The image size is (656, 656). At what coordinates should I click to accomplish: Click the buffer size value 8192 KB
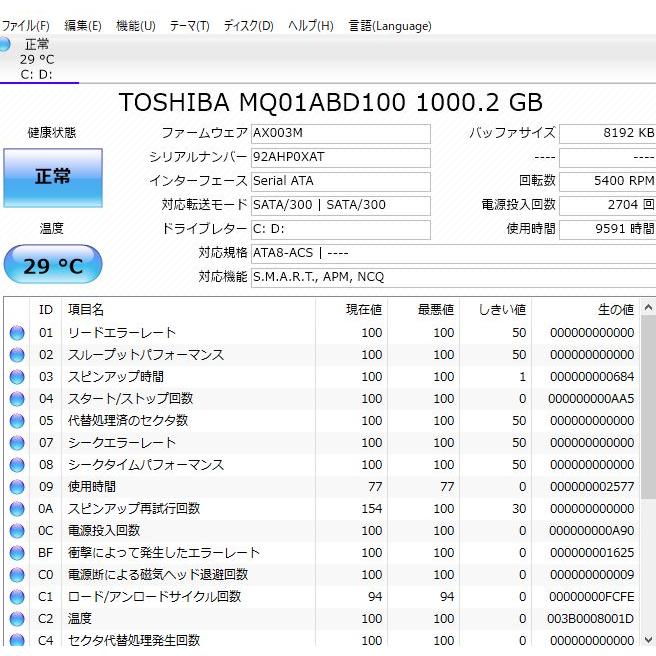(x=607, y=133)
